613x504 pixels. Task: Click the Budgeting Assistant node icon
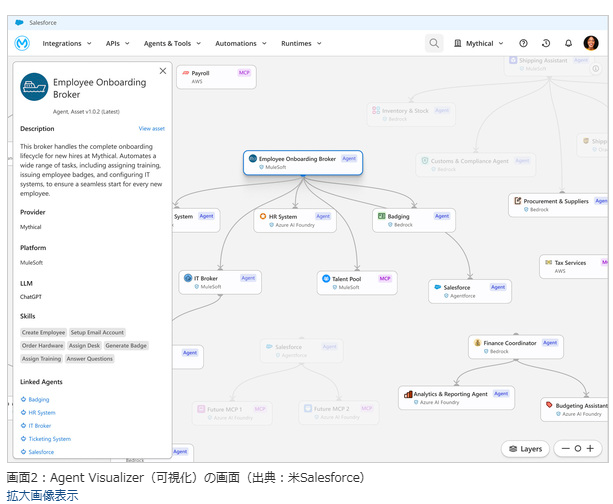[x=549, y=405]
